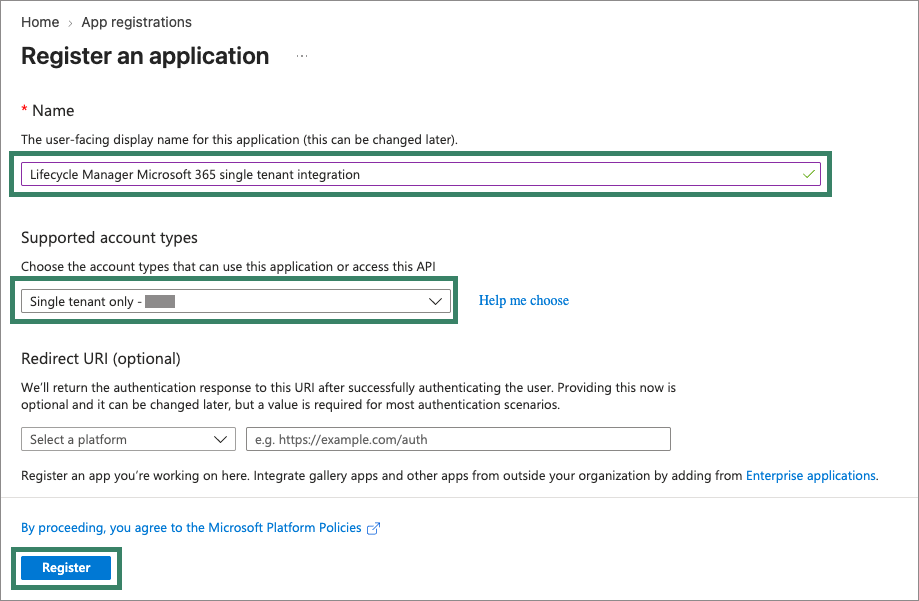Click the Register an application heading

(x=145, y=56)
